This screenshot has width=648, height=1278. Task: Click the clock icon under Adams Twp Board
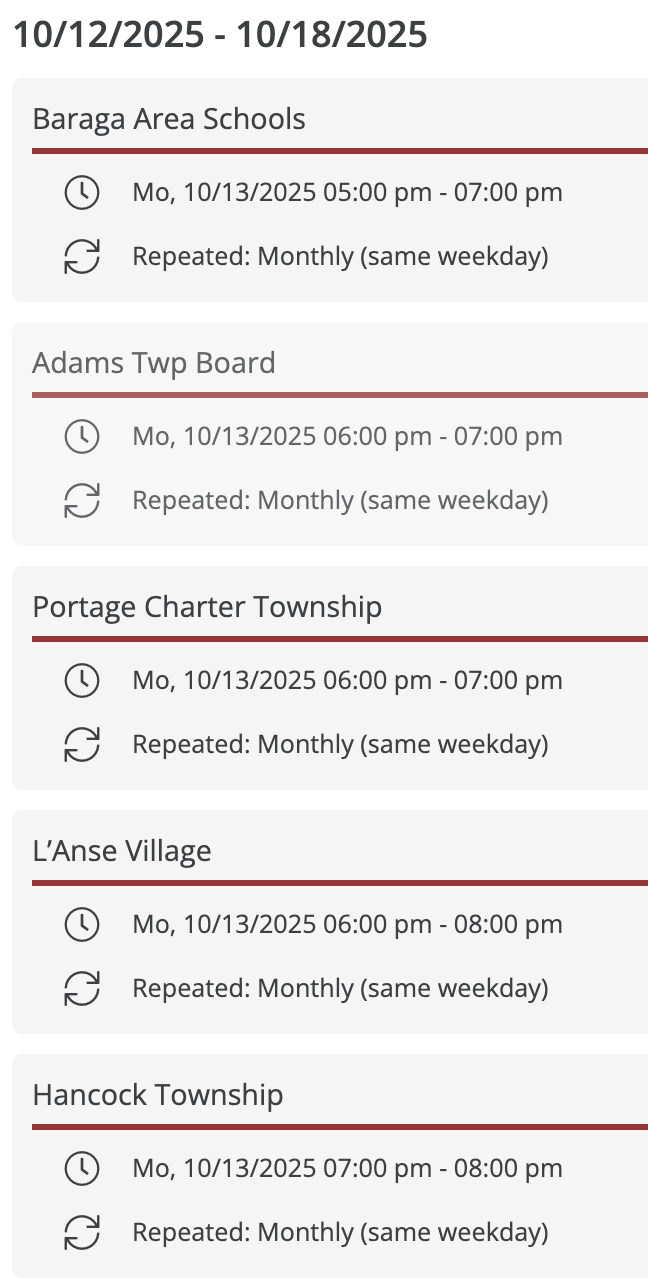click(82, 436)
